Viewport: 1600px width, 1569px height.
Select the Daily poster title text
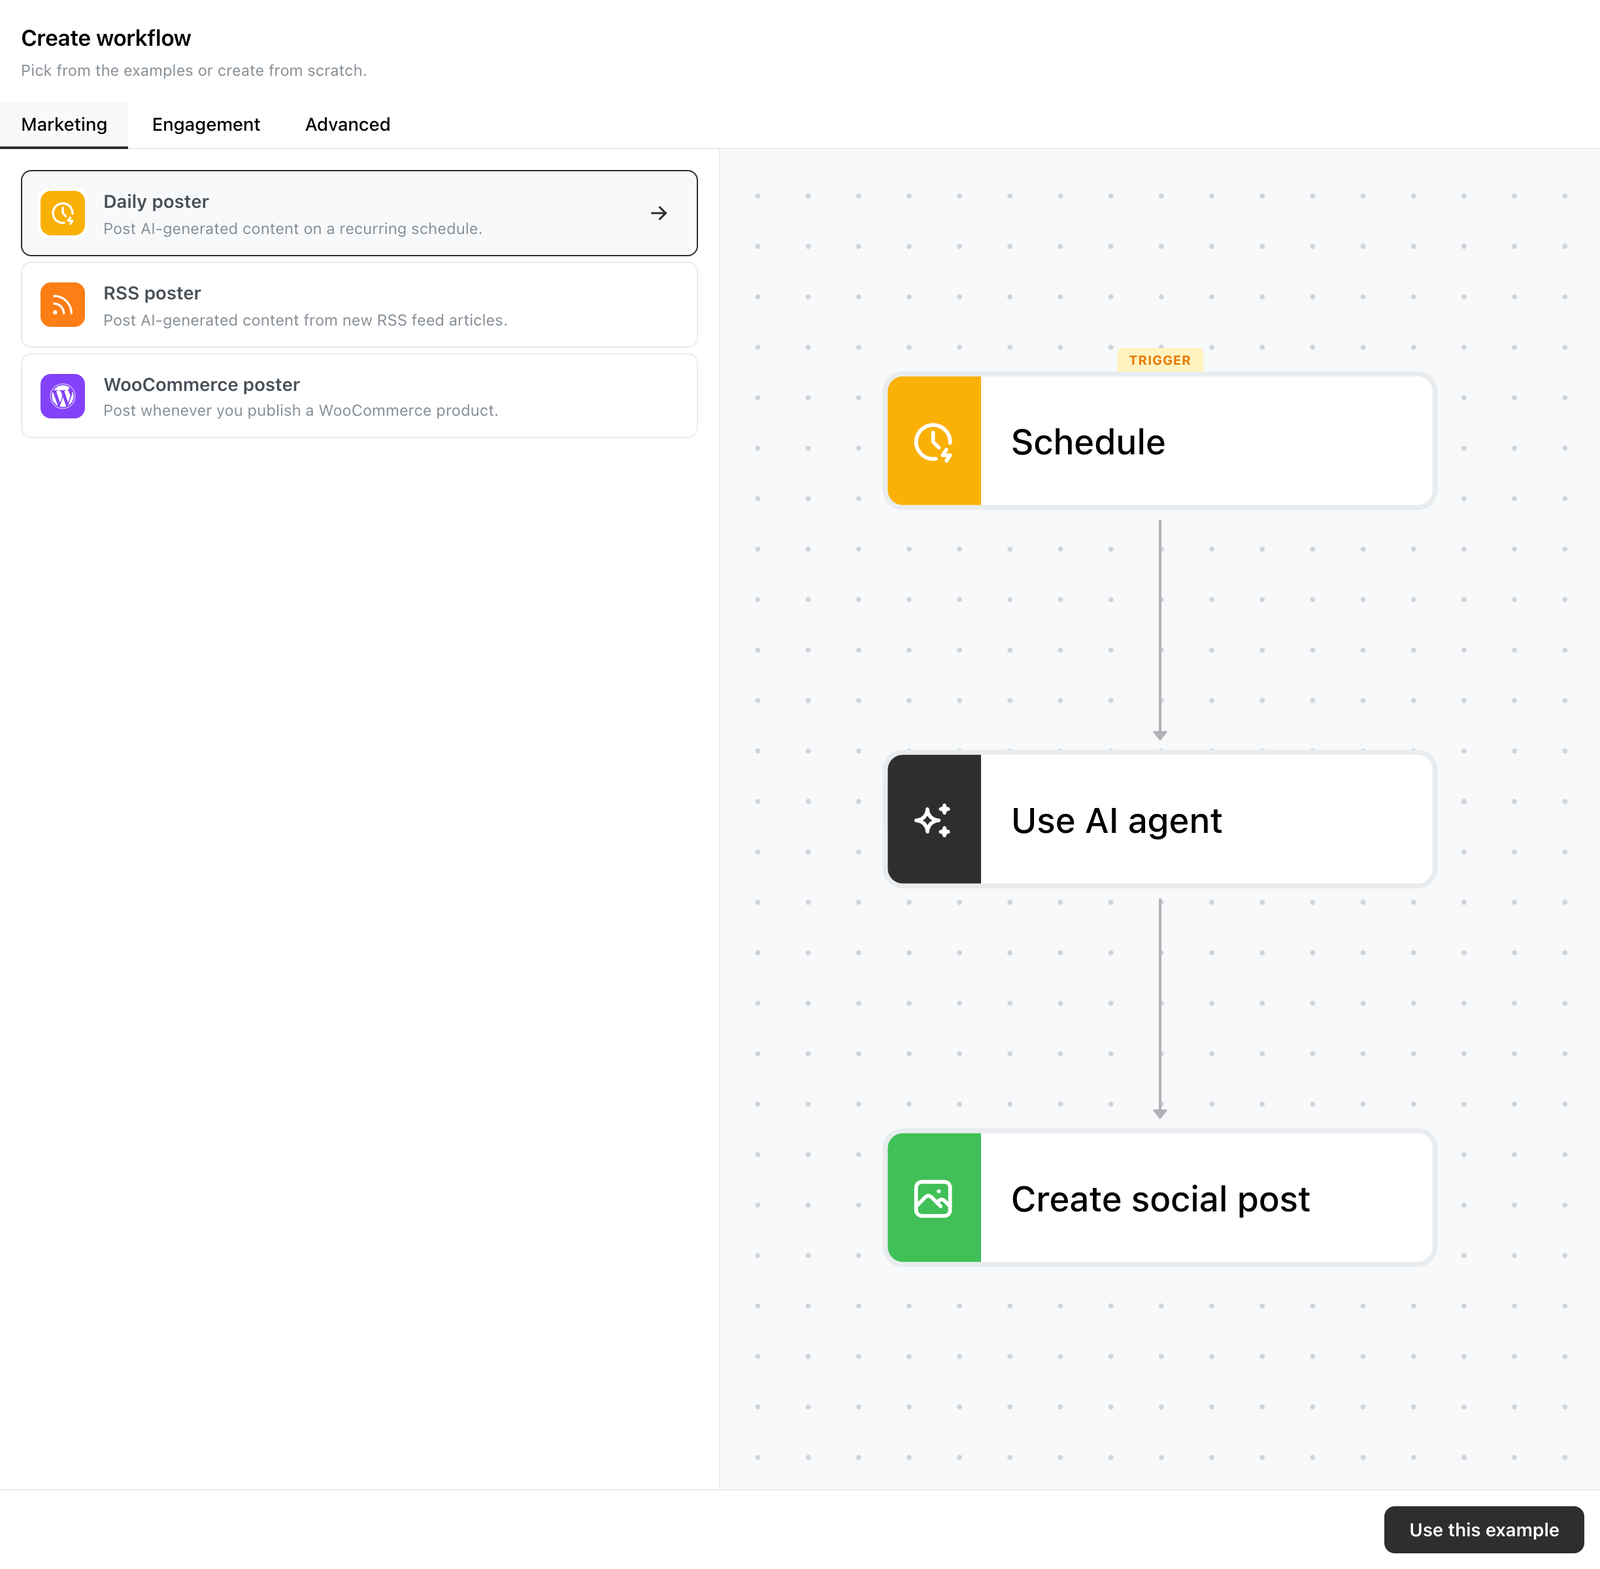click(x=156, y=201)
